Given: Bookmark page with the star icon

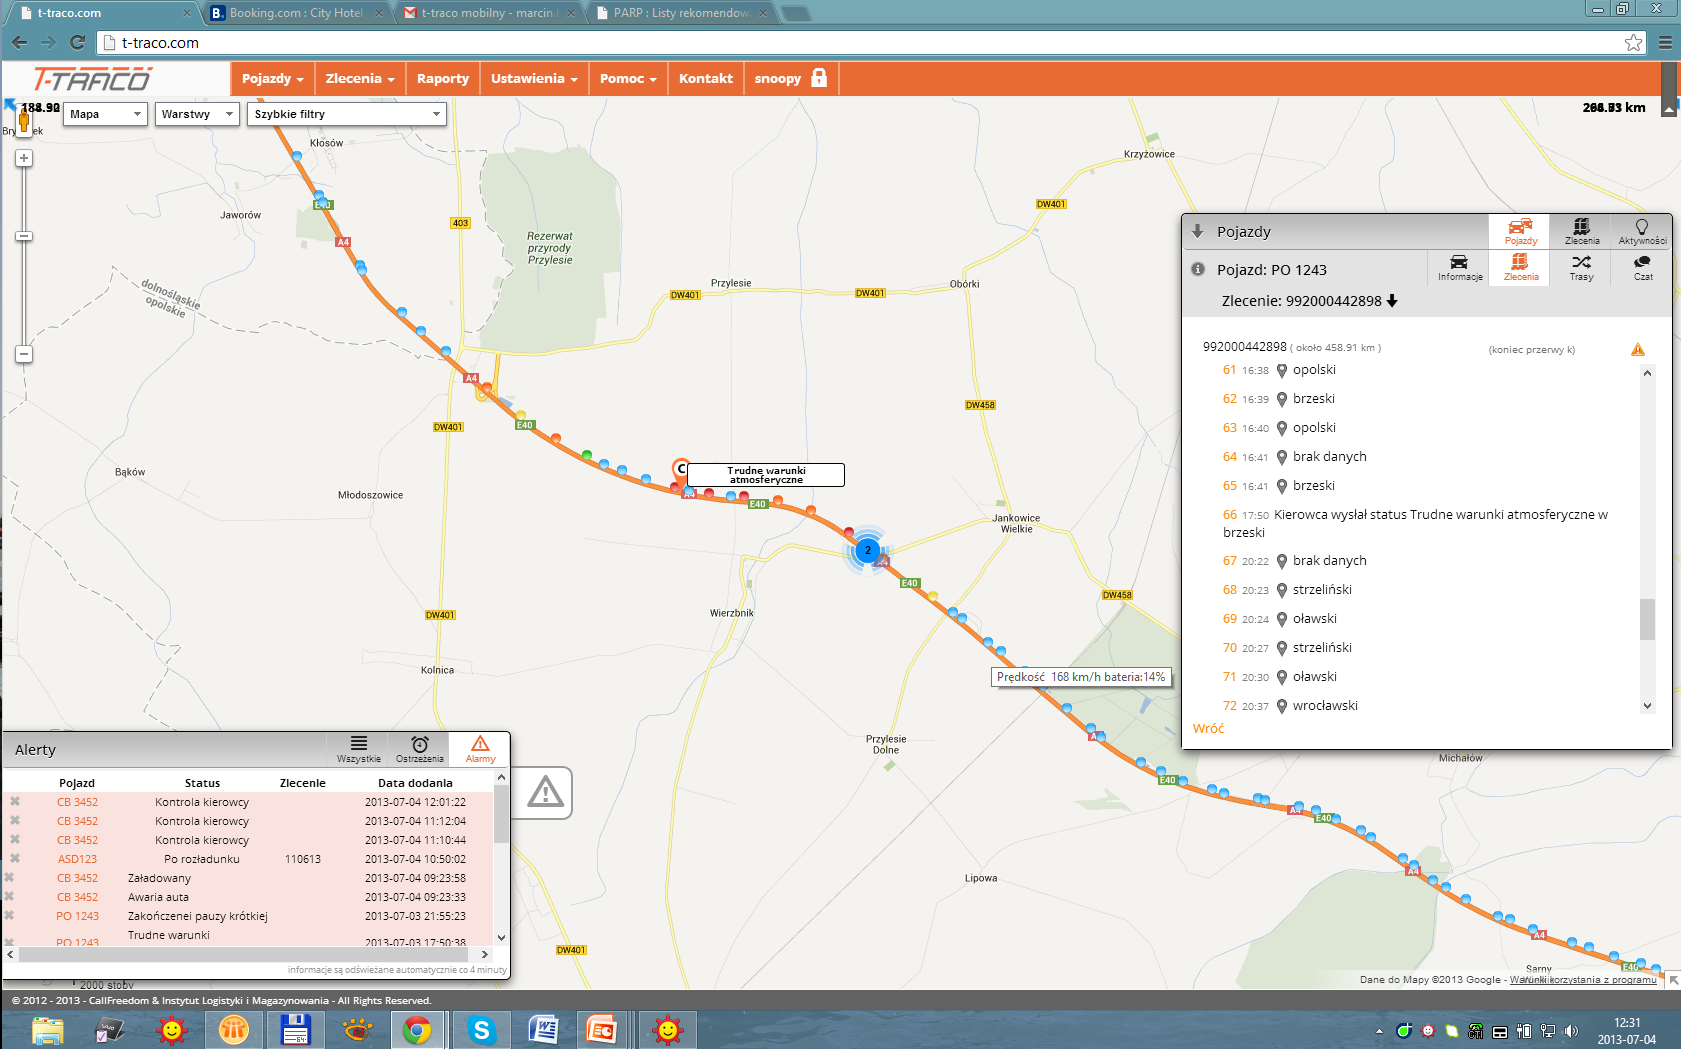Looking at the screenshot, I should (x=1633, y=42).
